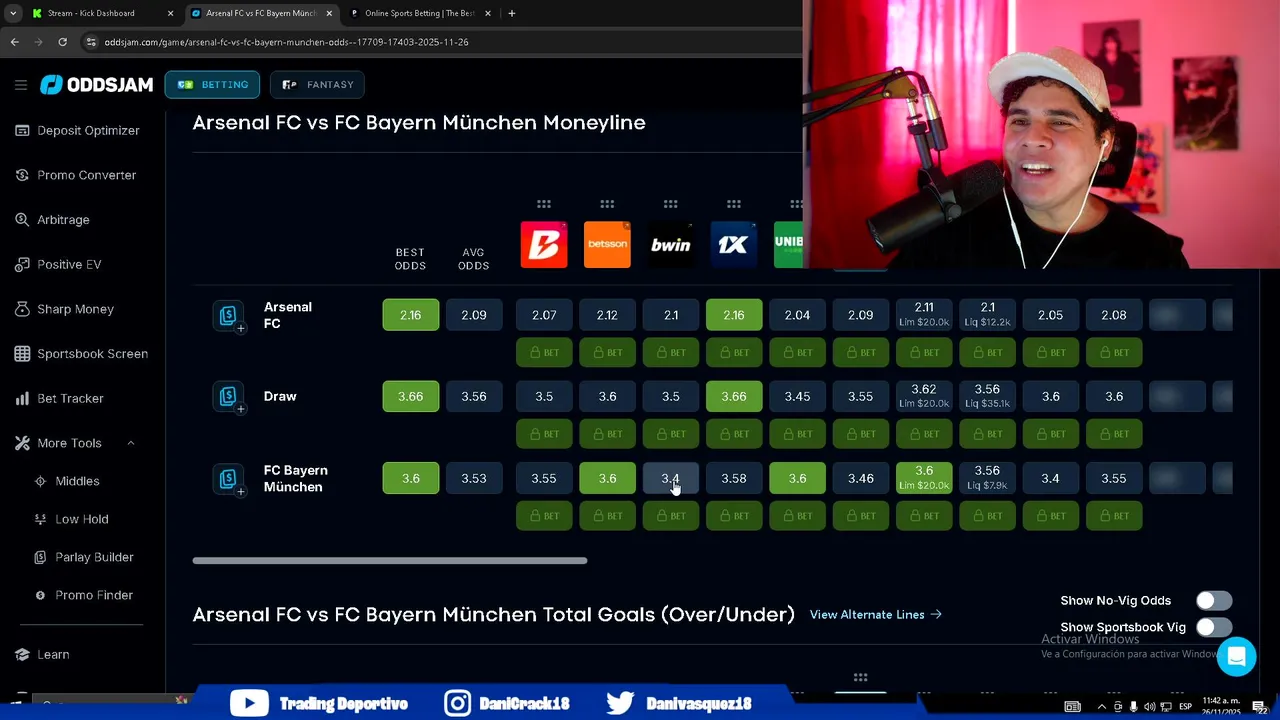The height and width of the screenshot is (720, 1280).
Task: Click Arsenal FC best odds 2.16
Action: point(410,315)
